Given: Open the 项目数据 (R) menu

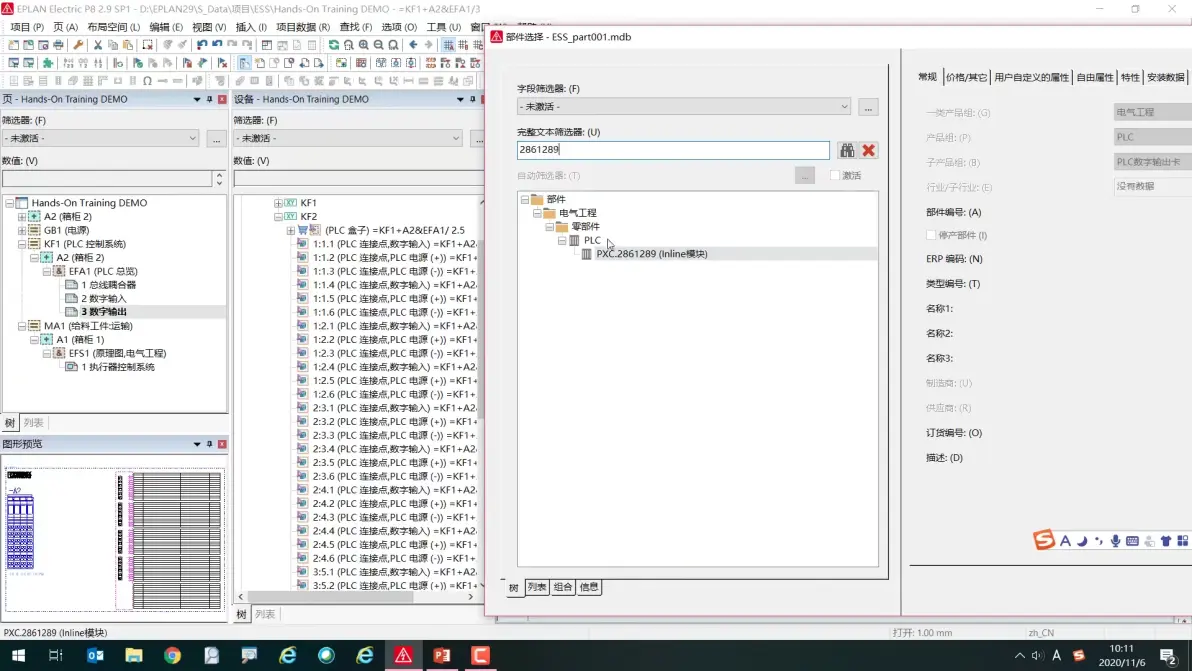Looking at the screenshot, I should click(303, 27).
